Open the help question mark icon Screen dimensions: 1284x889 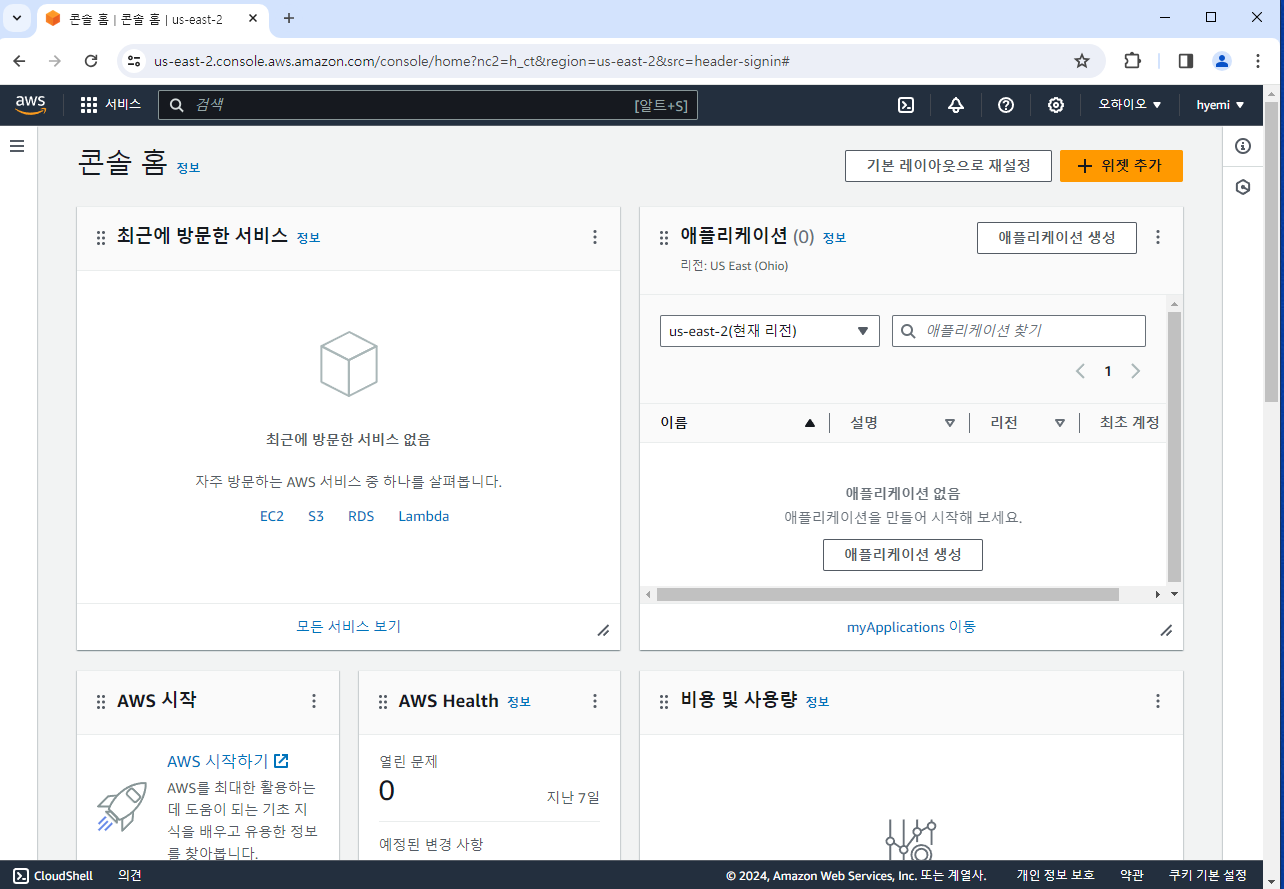pyautogui.click(x=1006, y=105)
